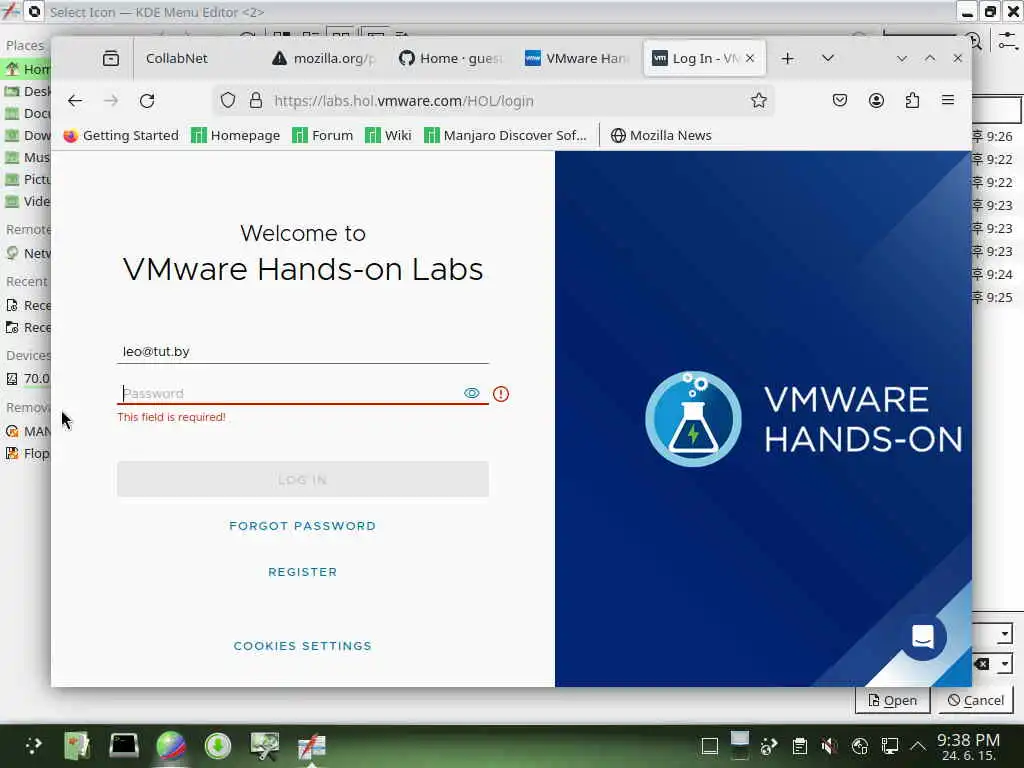Open the dropdown beside the clear button in dialog
The height and width of the screenshot is (768, 1024).
pyautogui.click(x=1005, y=664)
